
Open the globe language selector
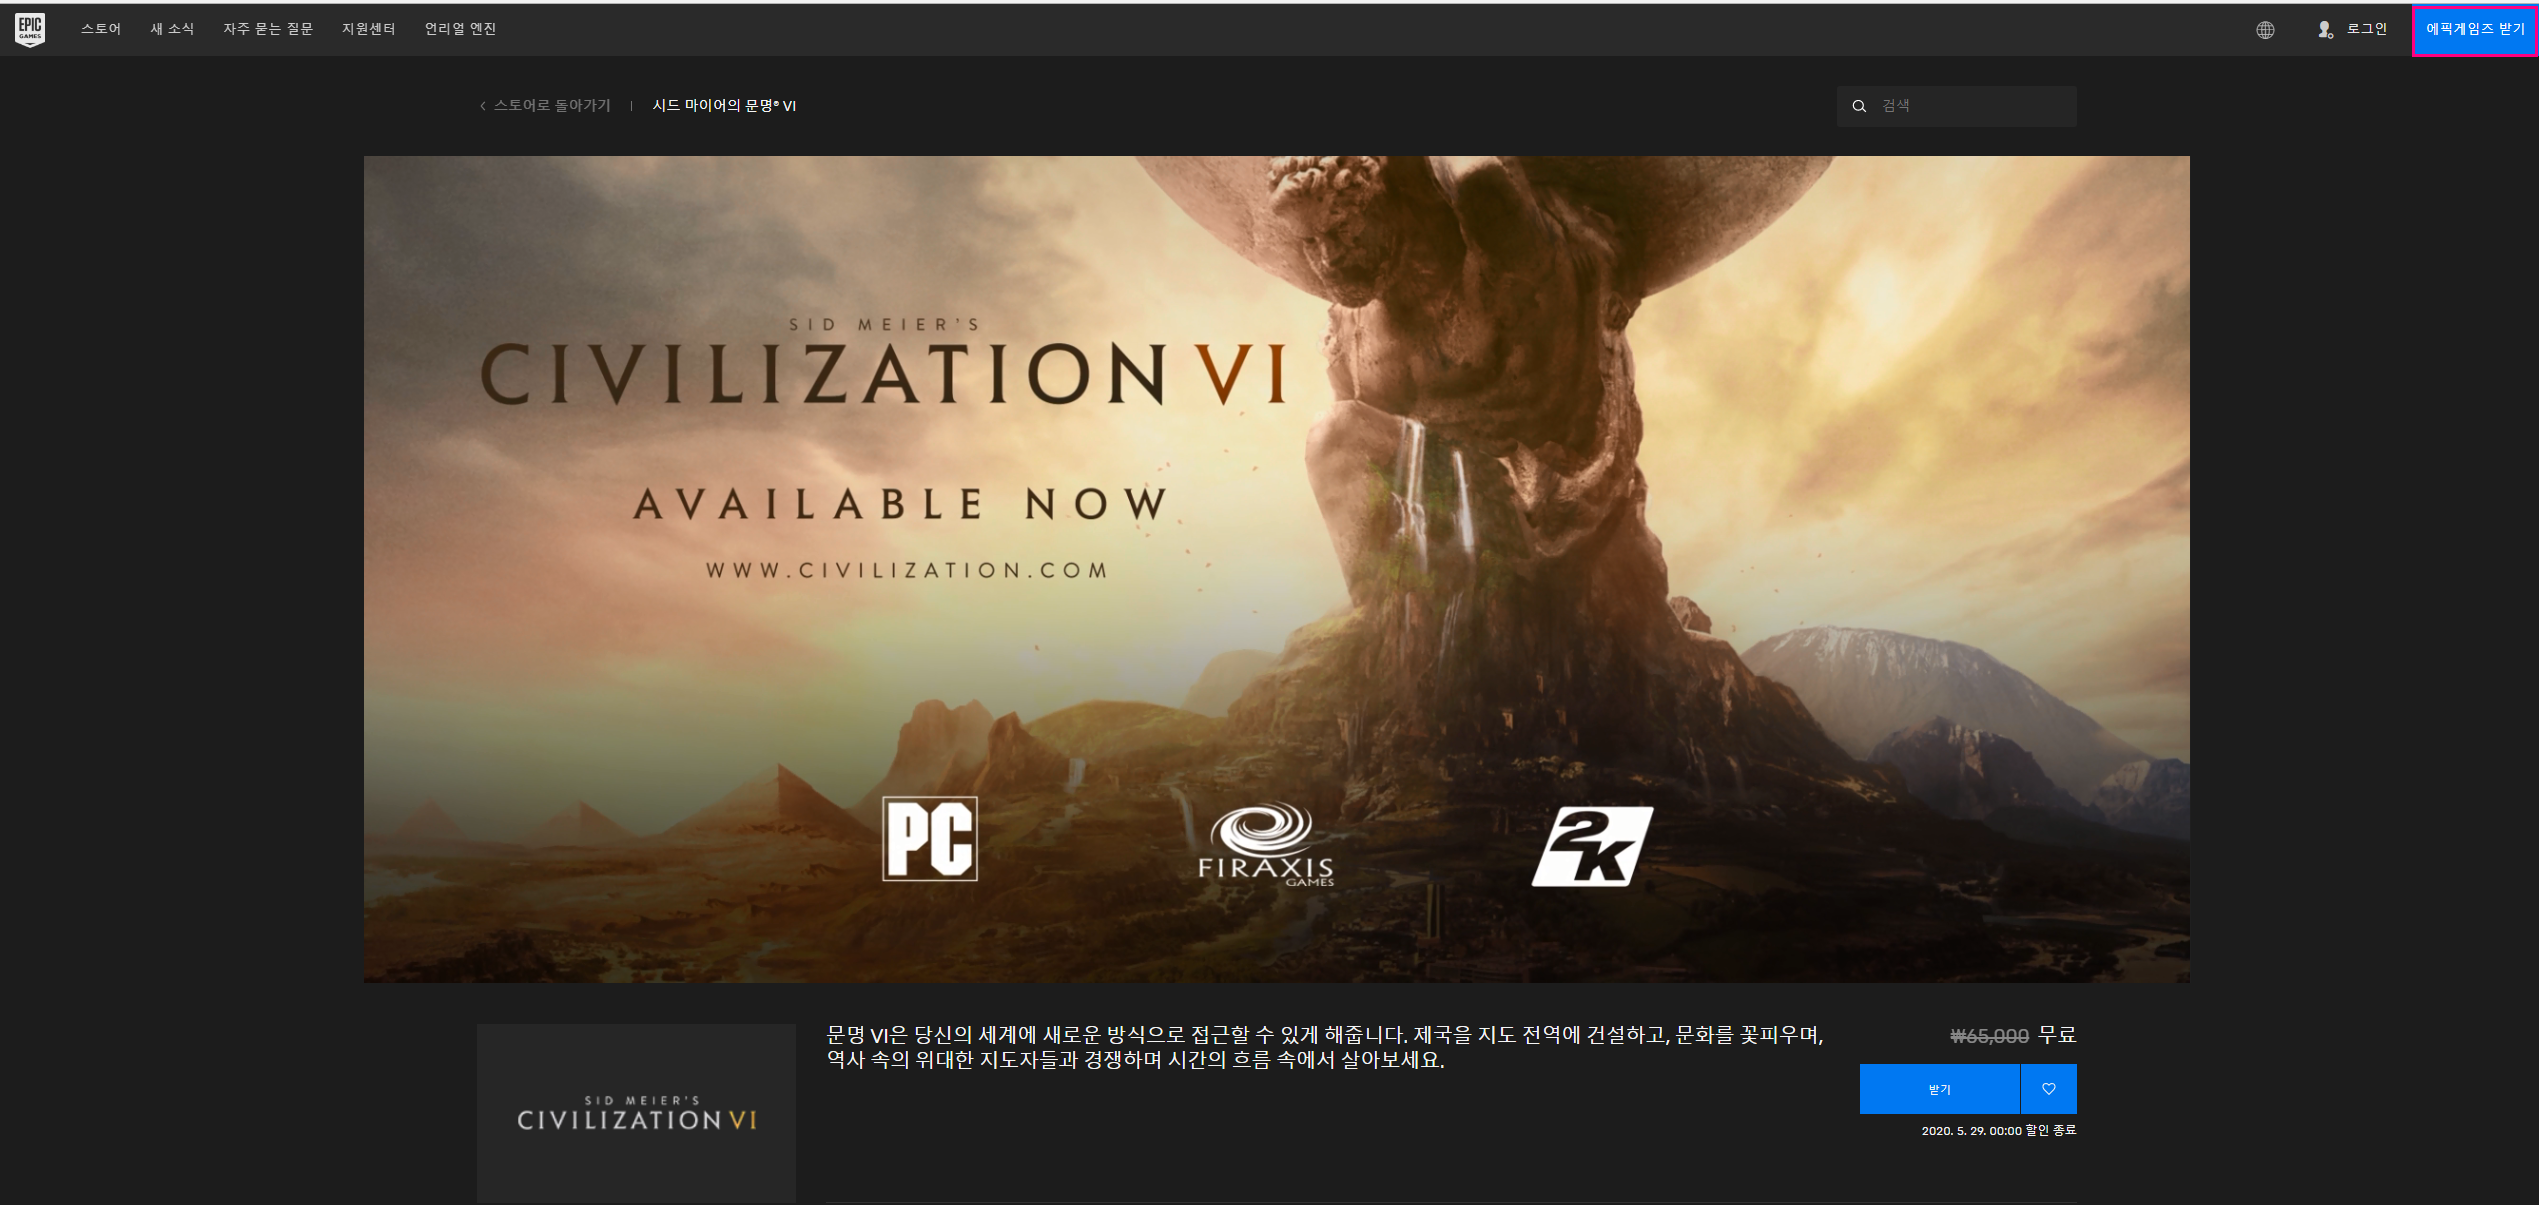click(x=2265, y=30)
